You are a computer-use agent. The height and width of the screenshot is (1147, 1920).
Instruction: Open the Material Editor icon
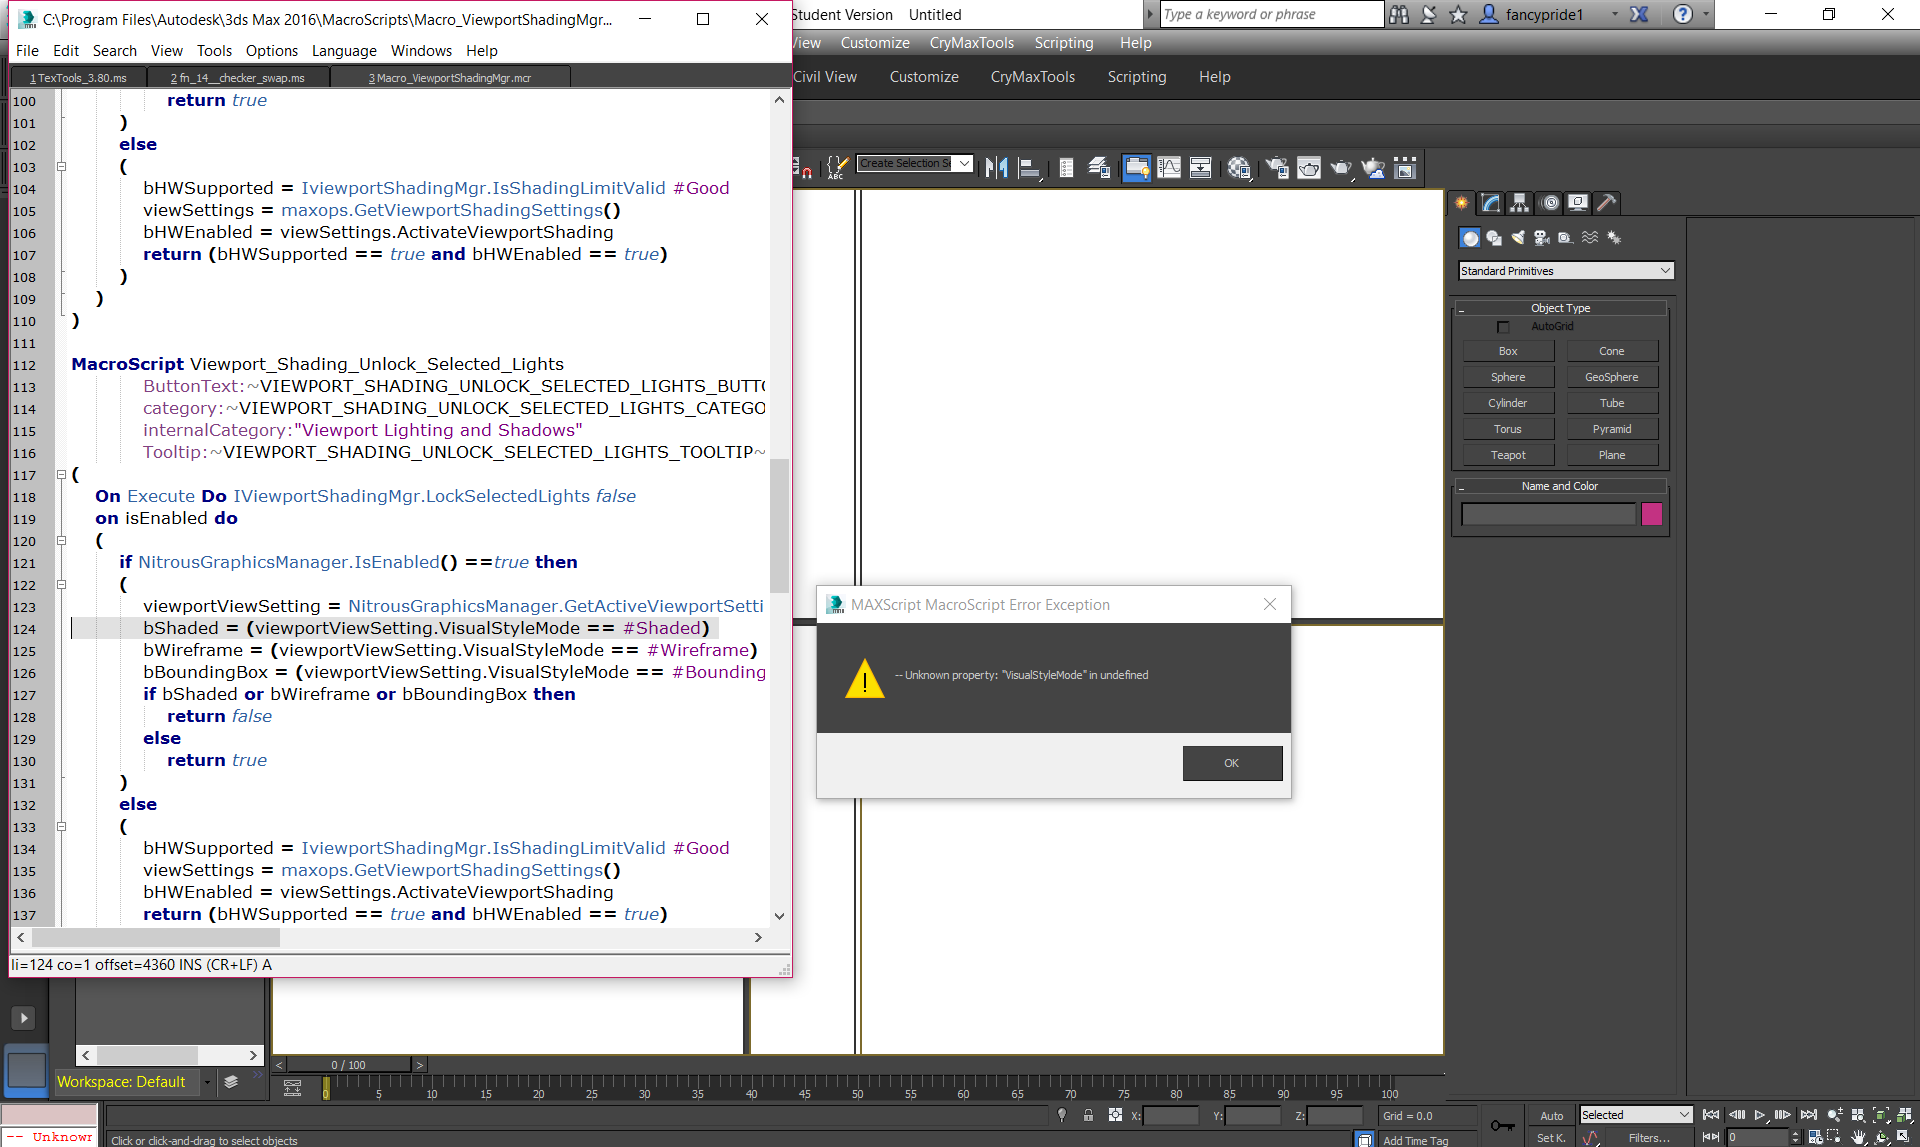click(1239, 168)
